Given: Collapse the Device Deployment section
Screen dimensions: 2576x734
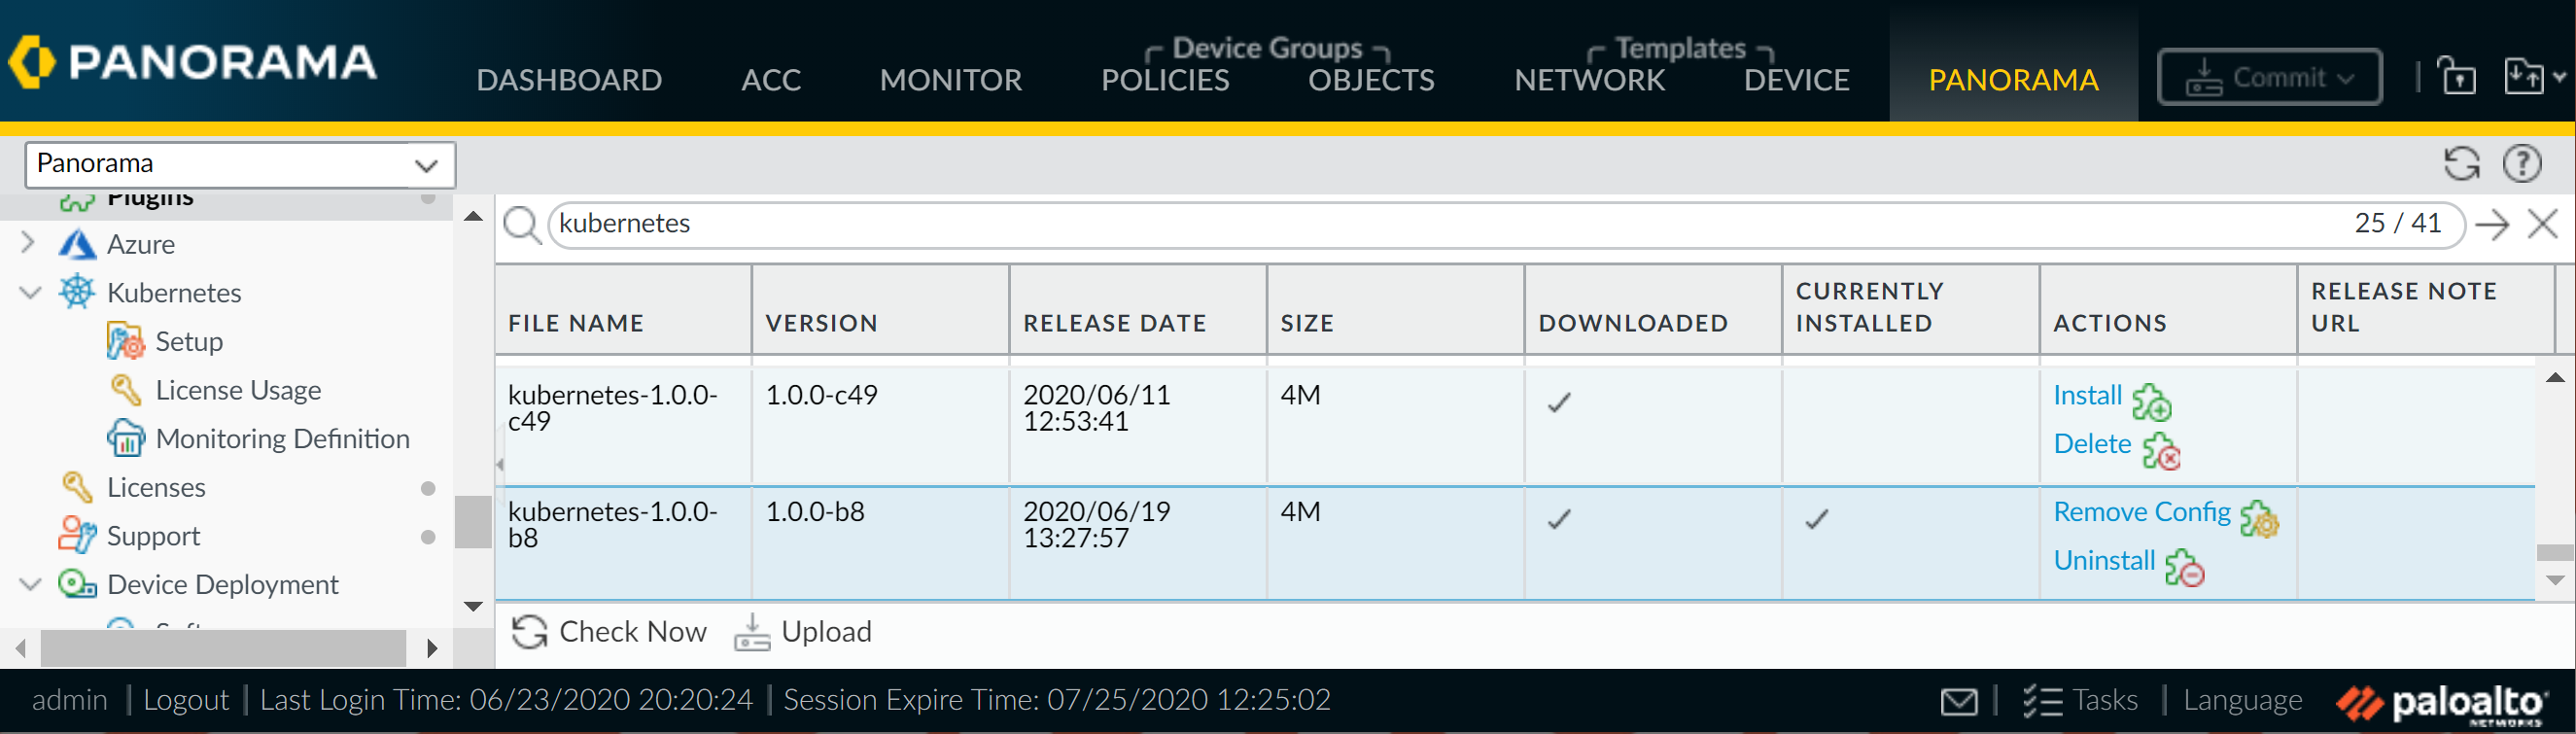Looking at the screenshot, I should (x=30, y=584).
